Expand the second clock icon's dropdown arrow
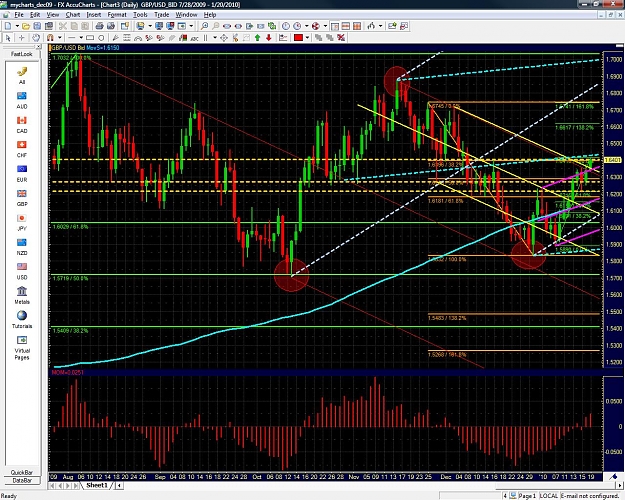The height and width of the screenshot is (500, 625). coord(306,26)
